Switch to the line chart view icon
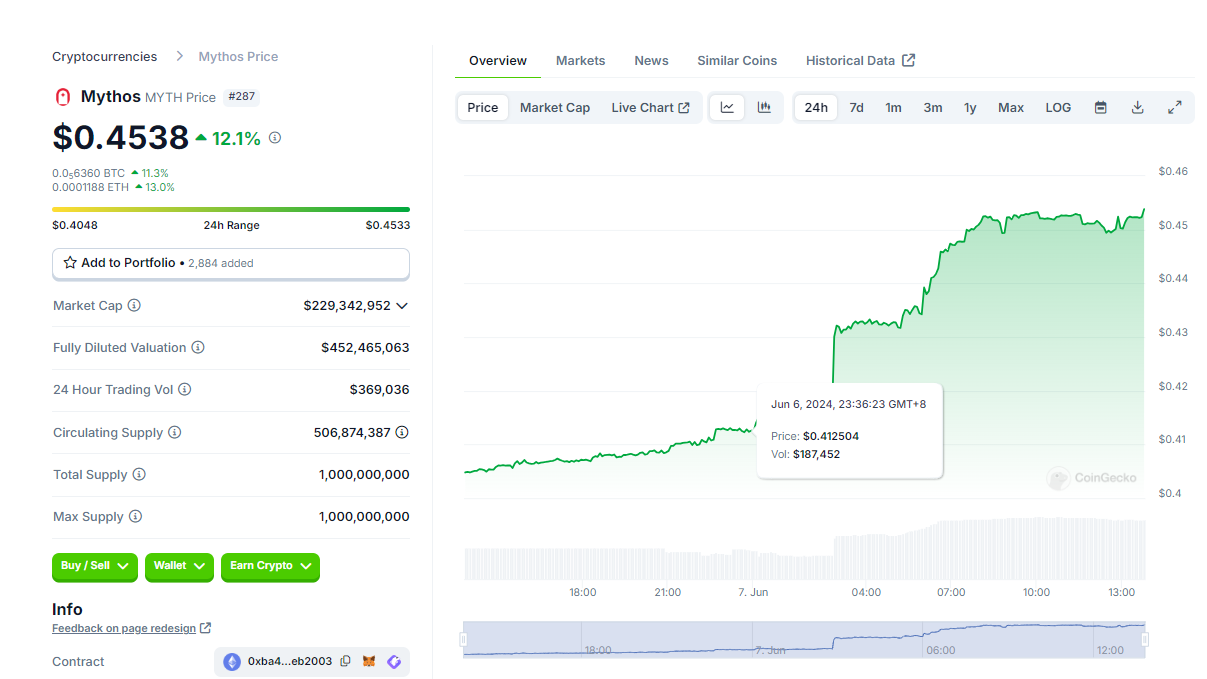Image resolution: width=1207 pixels, height=679 pixels. (x=727, y=108)
